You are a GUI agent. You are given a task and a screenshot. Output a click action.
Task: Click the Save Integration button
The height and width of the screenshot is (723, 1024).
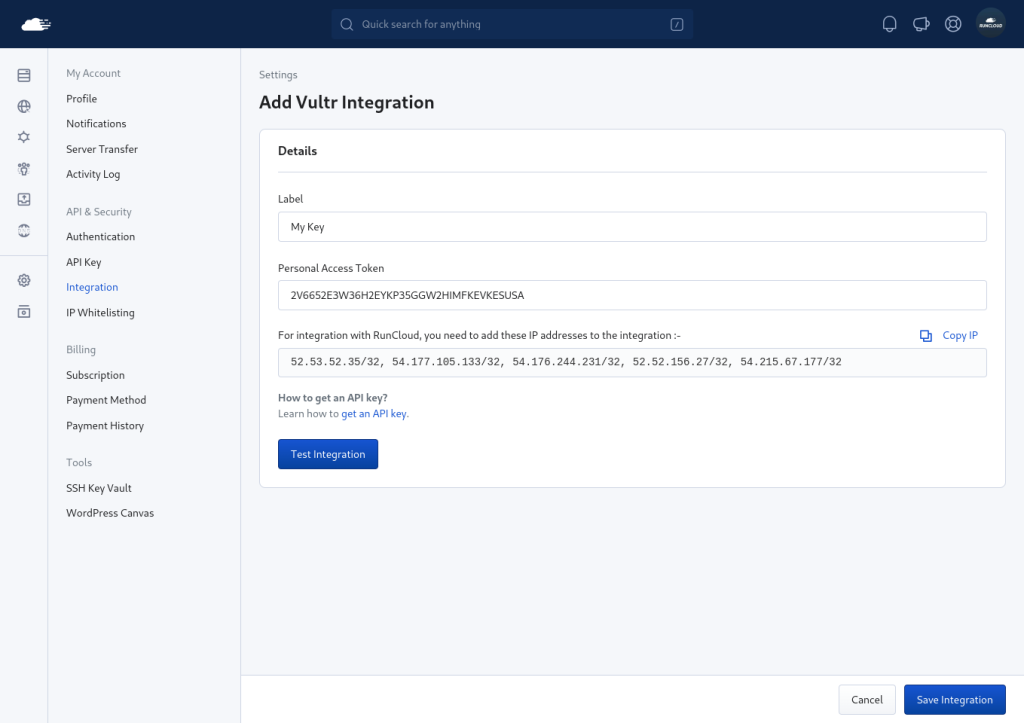tap(954, 699)
